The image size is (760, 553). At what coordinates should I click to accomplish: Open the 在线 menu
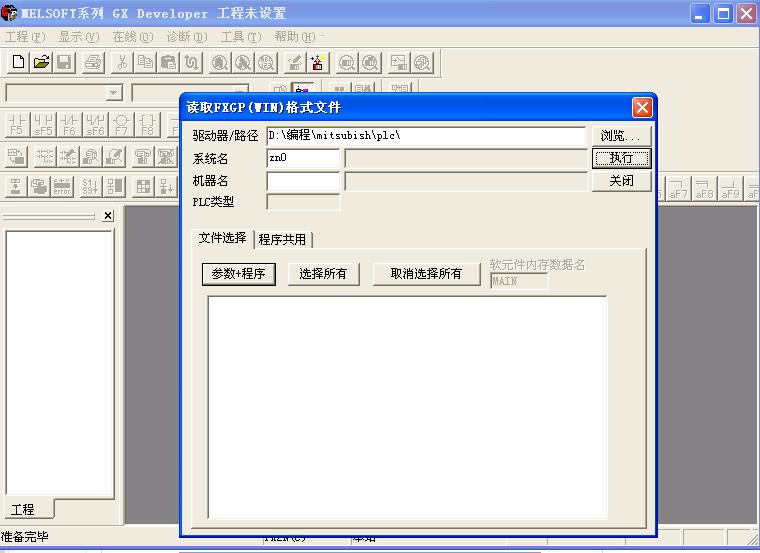(x=132, y=37)
